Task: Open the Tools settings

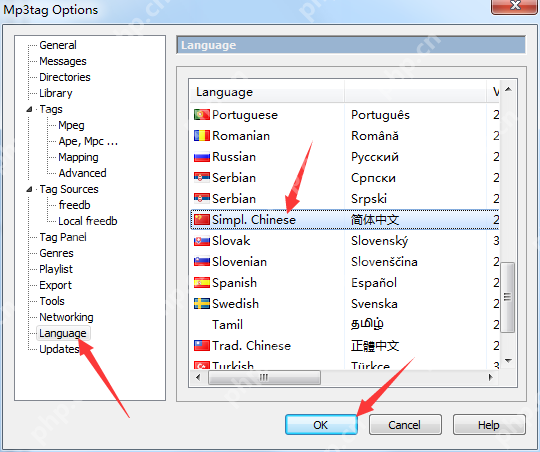Action: point(52,301)
